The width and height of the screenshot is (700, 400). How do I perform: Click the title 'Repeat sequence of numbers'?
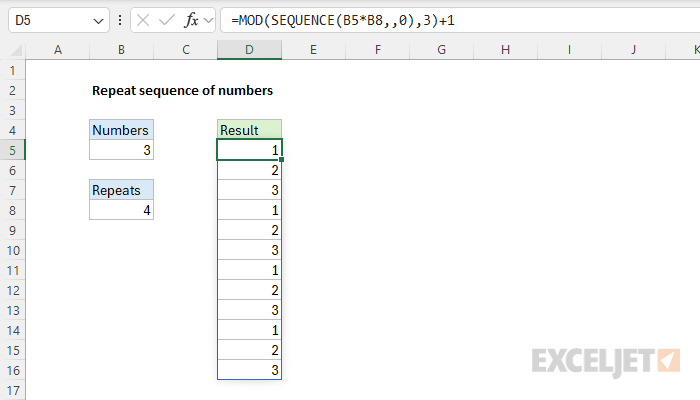[182, 91]
